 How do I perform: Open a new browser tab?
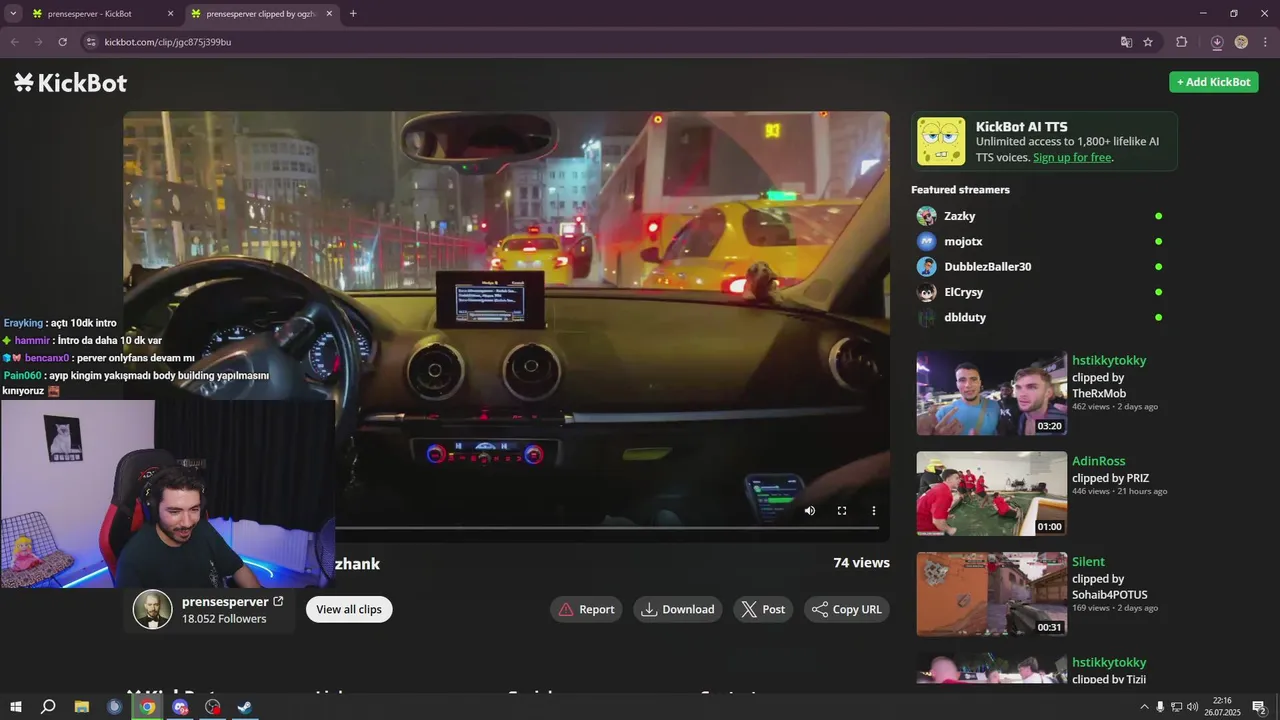(353, 14)
